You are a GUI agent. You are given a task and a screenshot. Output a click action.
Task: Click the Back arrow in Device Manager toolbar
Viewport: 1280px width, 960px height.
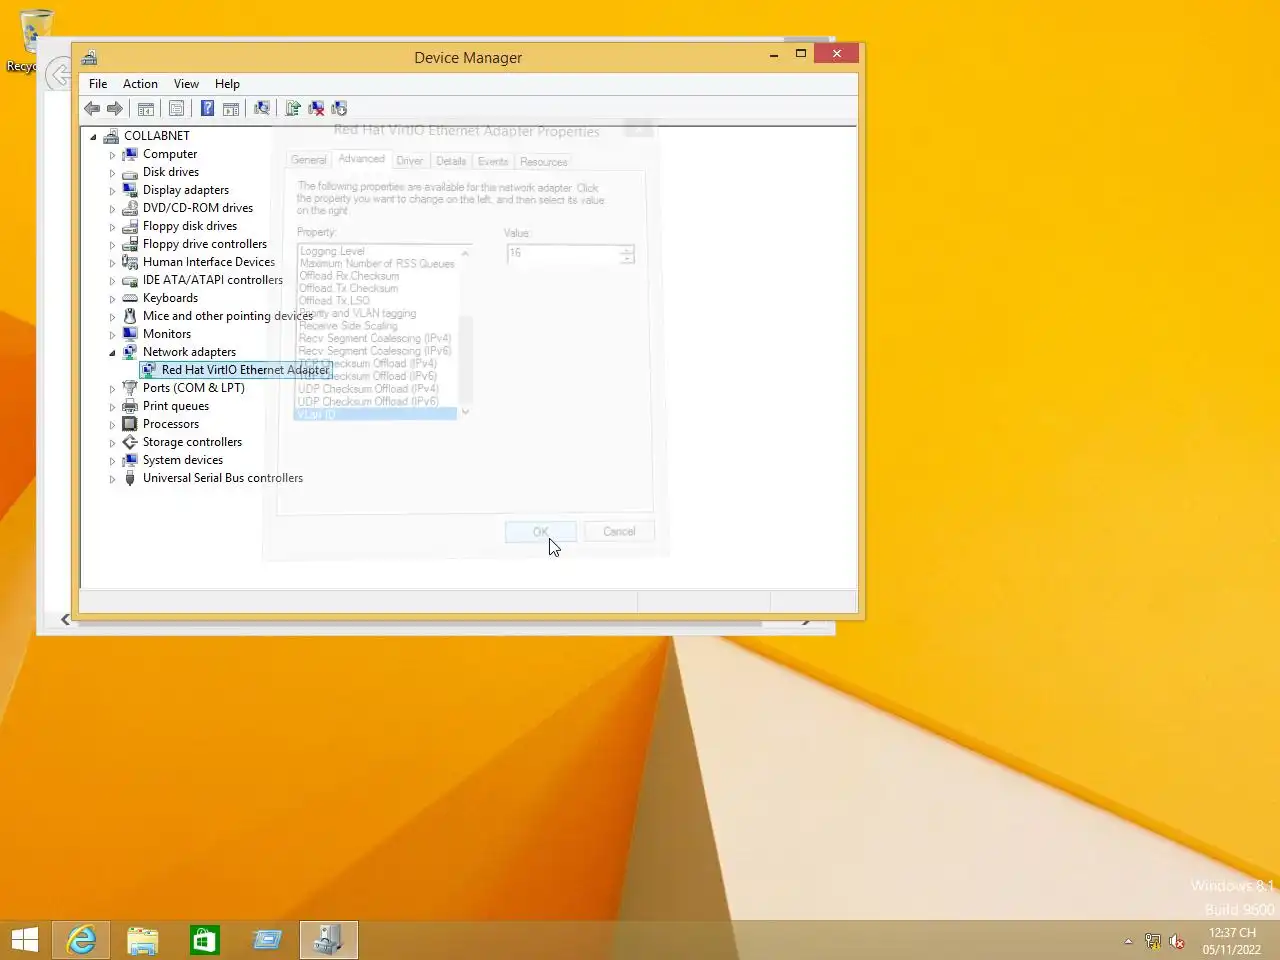coord(92,108)
